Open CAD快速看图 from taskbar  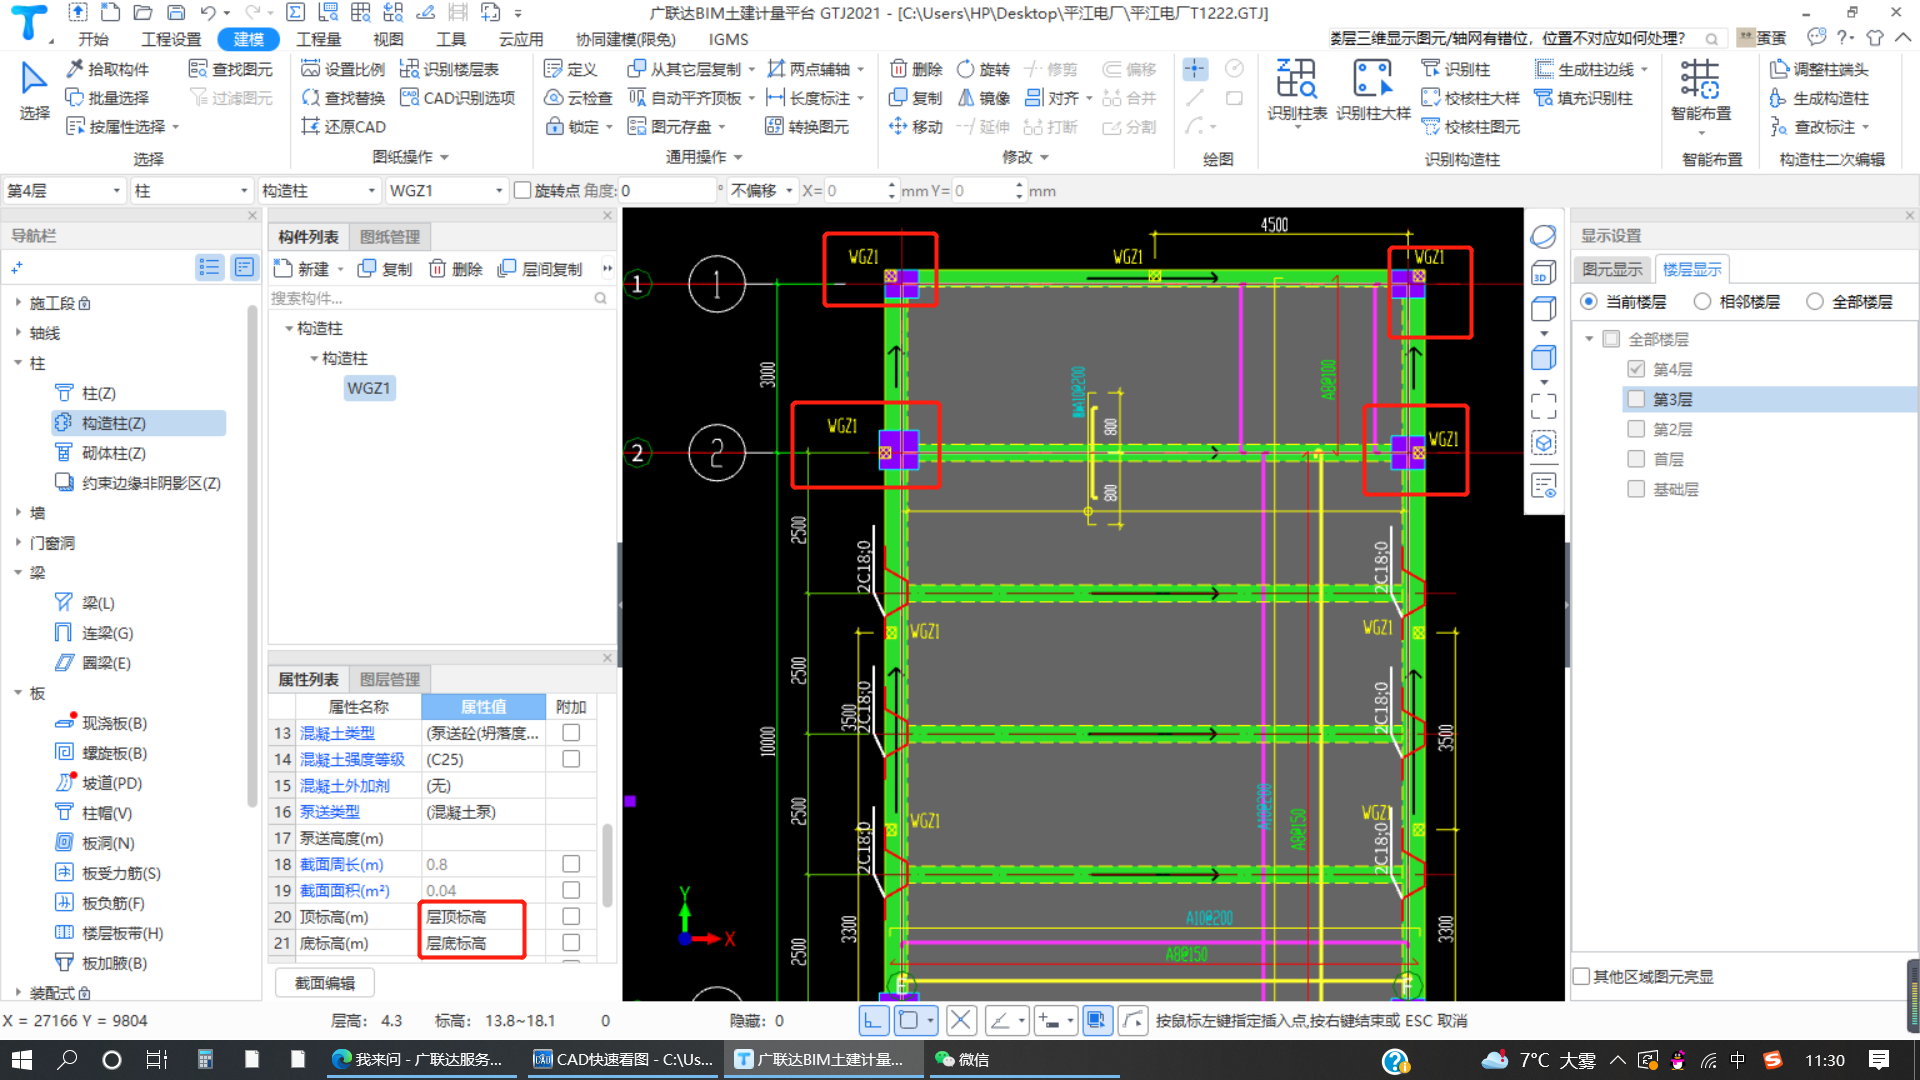623,1060
